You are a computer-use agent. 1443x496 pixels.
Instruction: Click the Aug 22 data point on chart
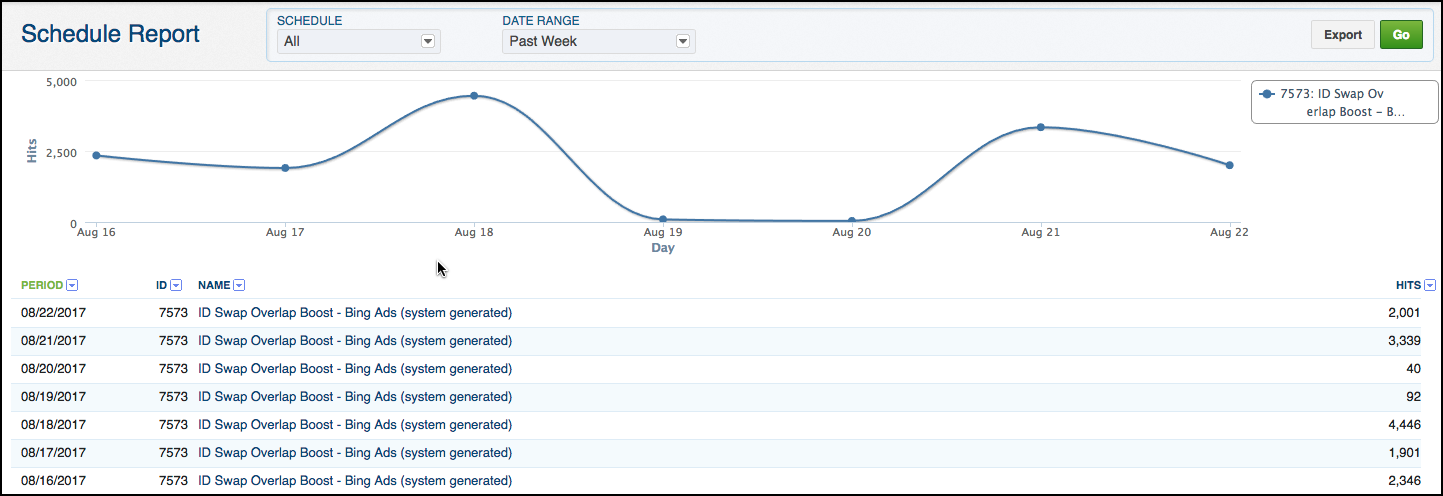tap(1230, 165)
